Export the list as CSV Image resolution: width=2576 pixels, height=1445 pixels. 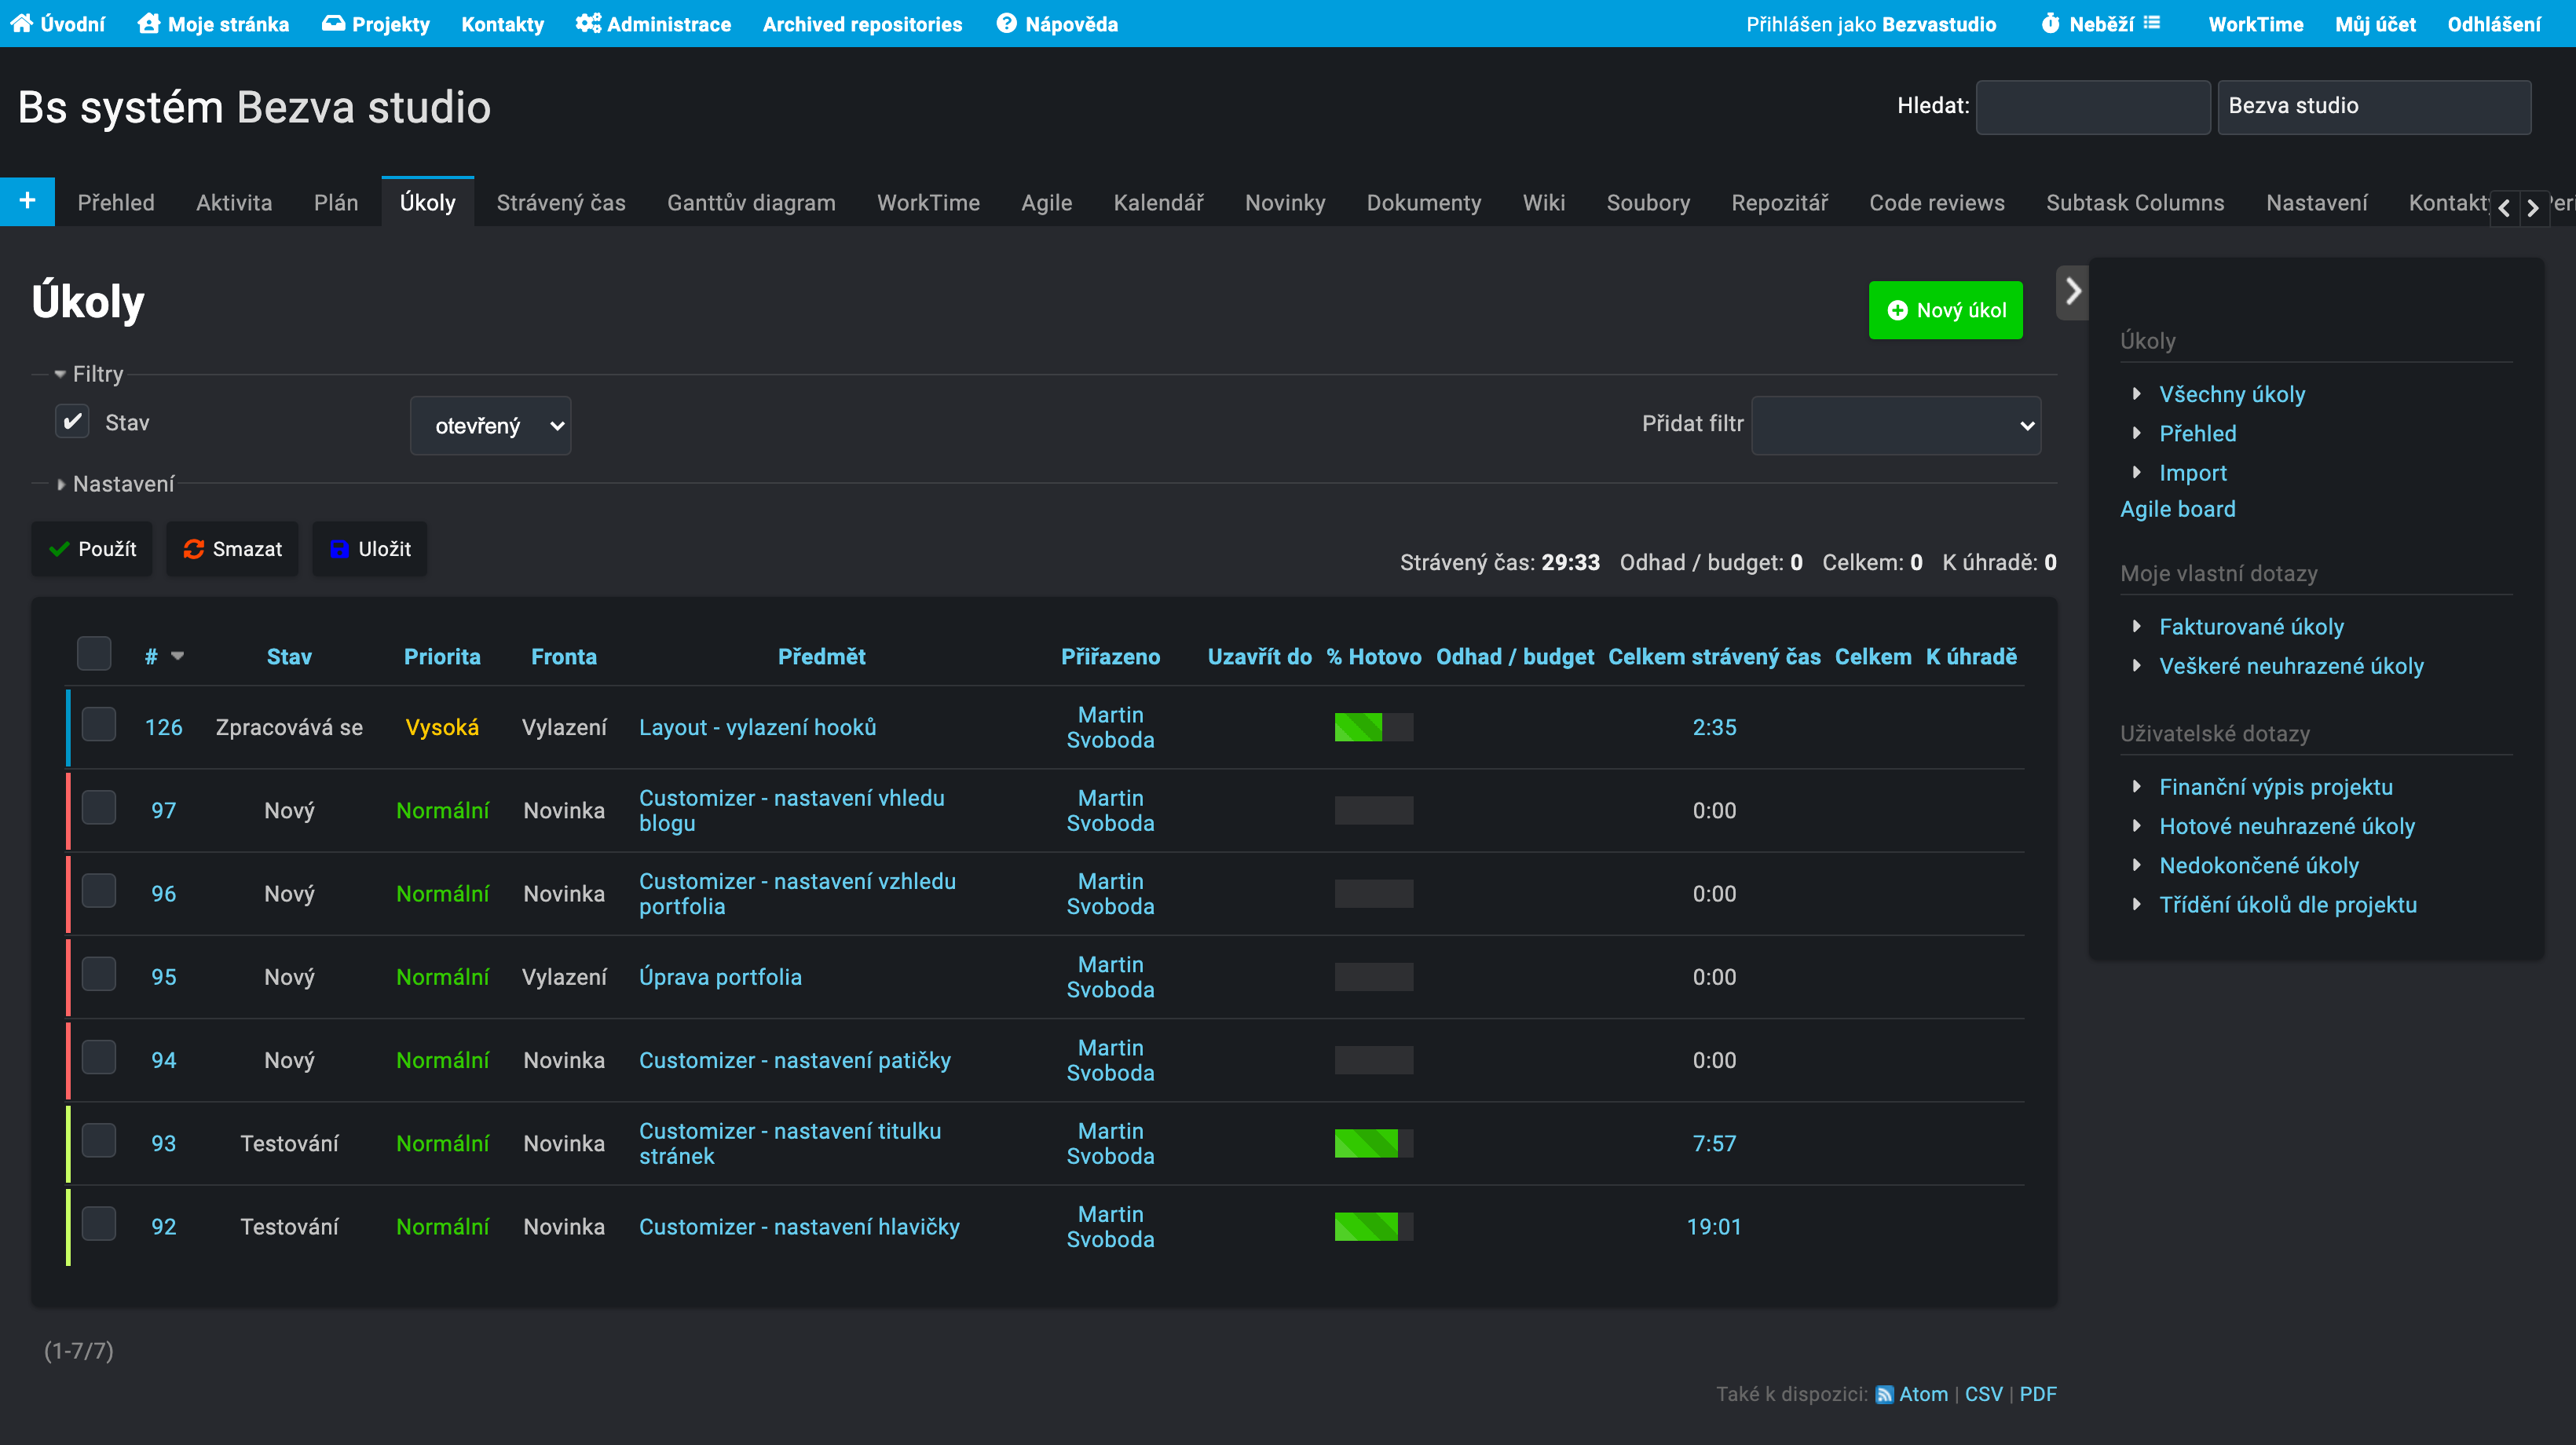pyautogui.click(x=1983, y=1394)
